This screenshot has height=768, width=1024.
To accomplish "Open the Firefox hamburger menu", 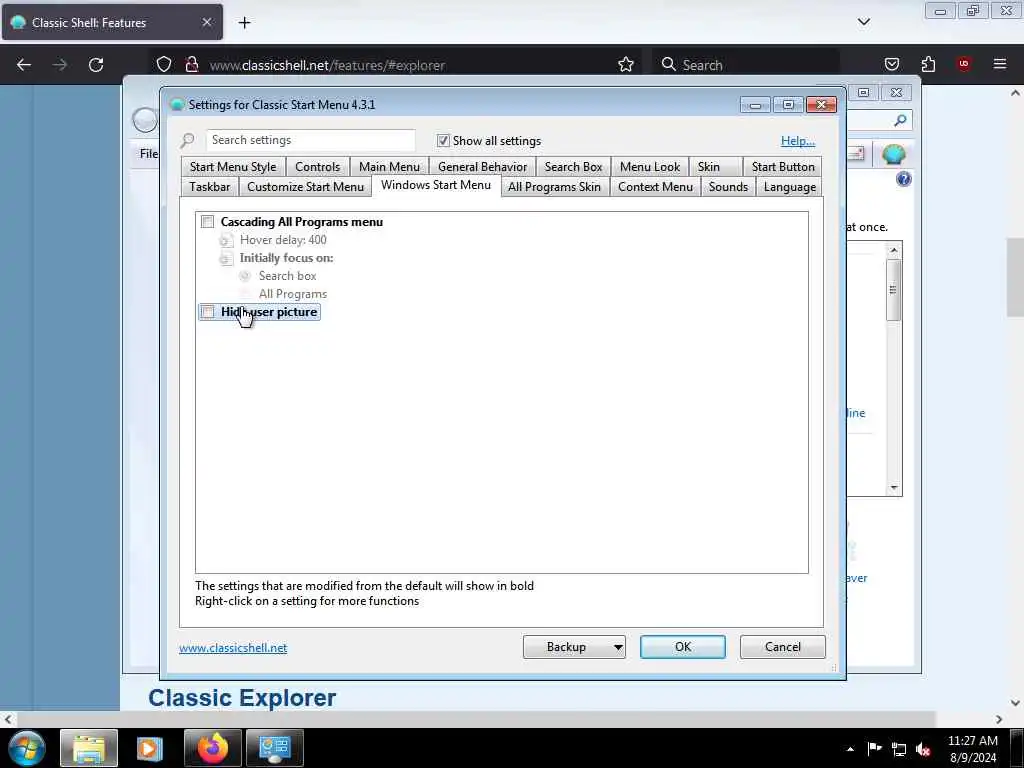I will coord(1000,64).
